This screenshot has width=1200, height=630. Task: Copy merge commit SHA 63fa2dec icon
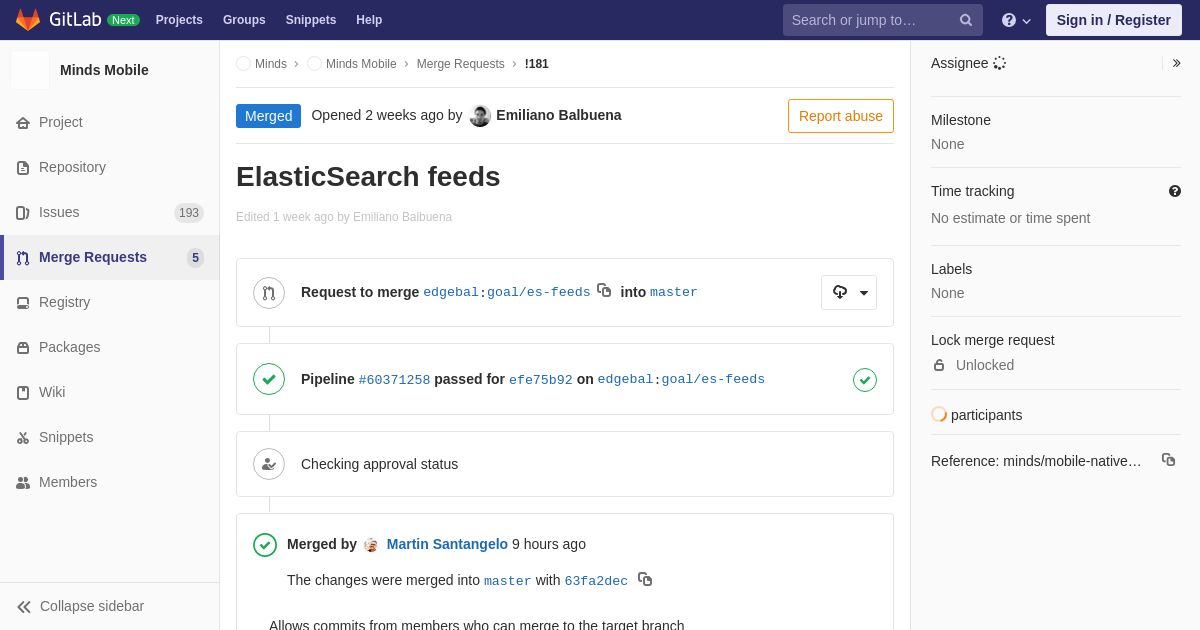point(645,579)
